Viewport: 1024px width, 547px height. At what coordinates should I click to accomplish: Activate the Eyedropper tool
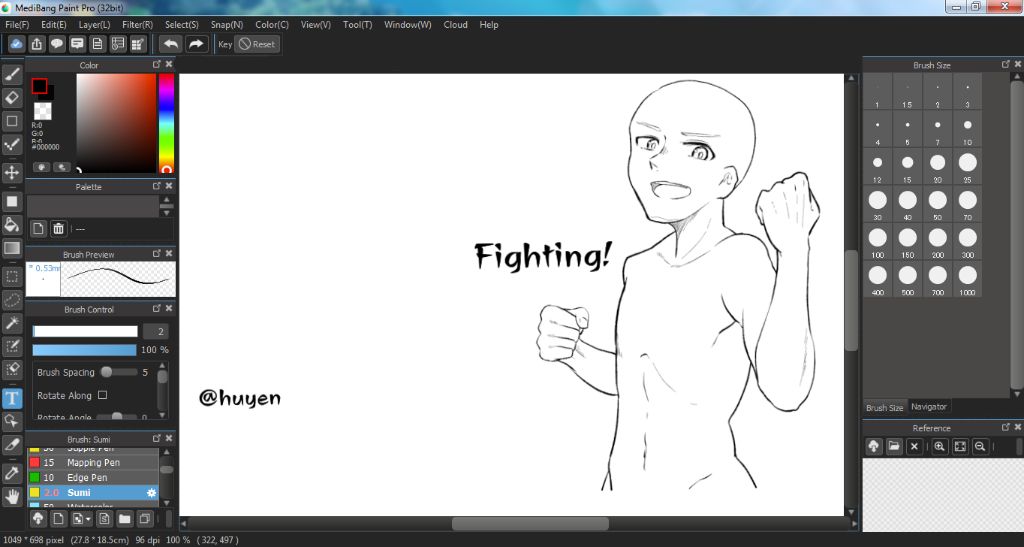click(x=12, y=473)
